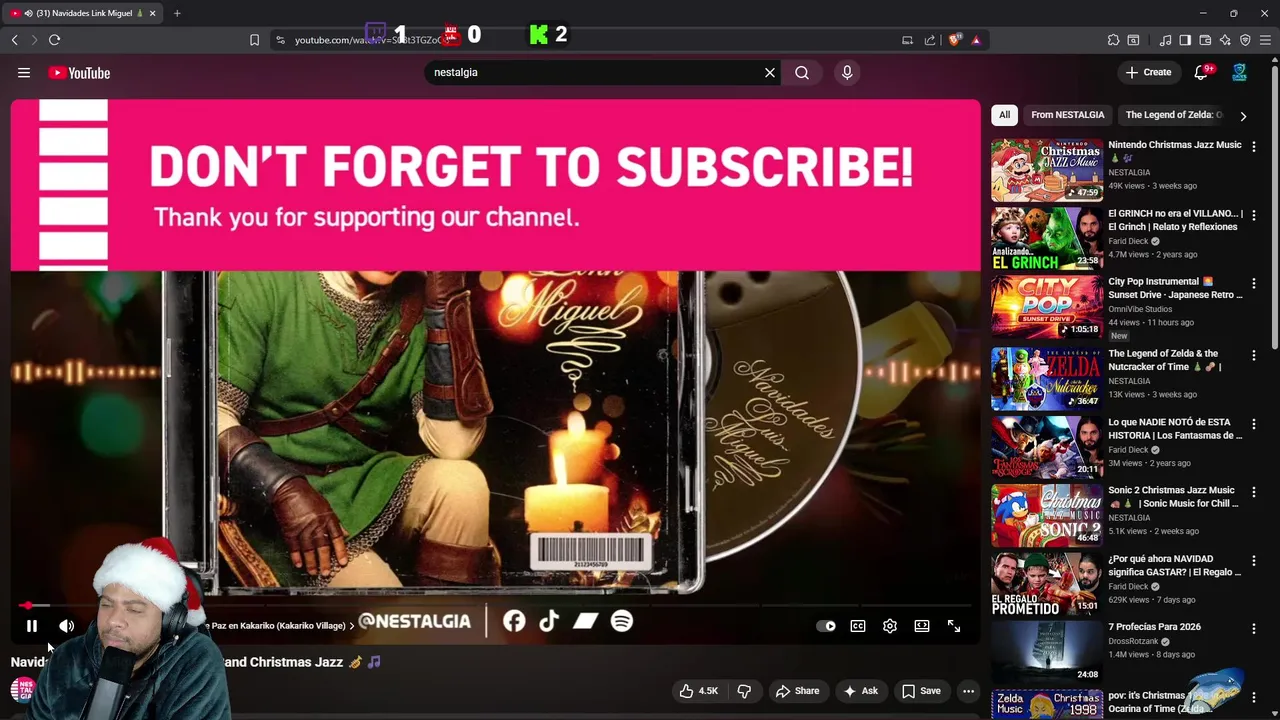Image resolution: width=1280 pixels, height=720 pixels.
Task: Toggle closed captions with the CC button
Action: [x=858, y=626]
